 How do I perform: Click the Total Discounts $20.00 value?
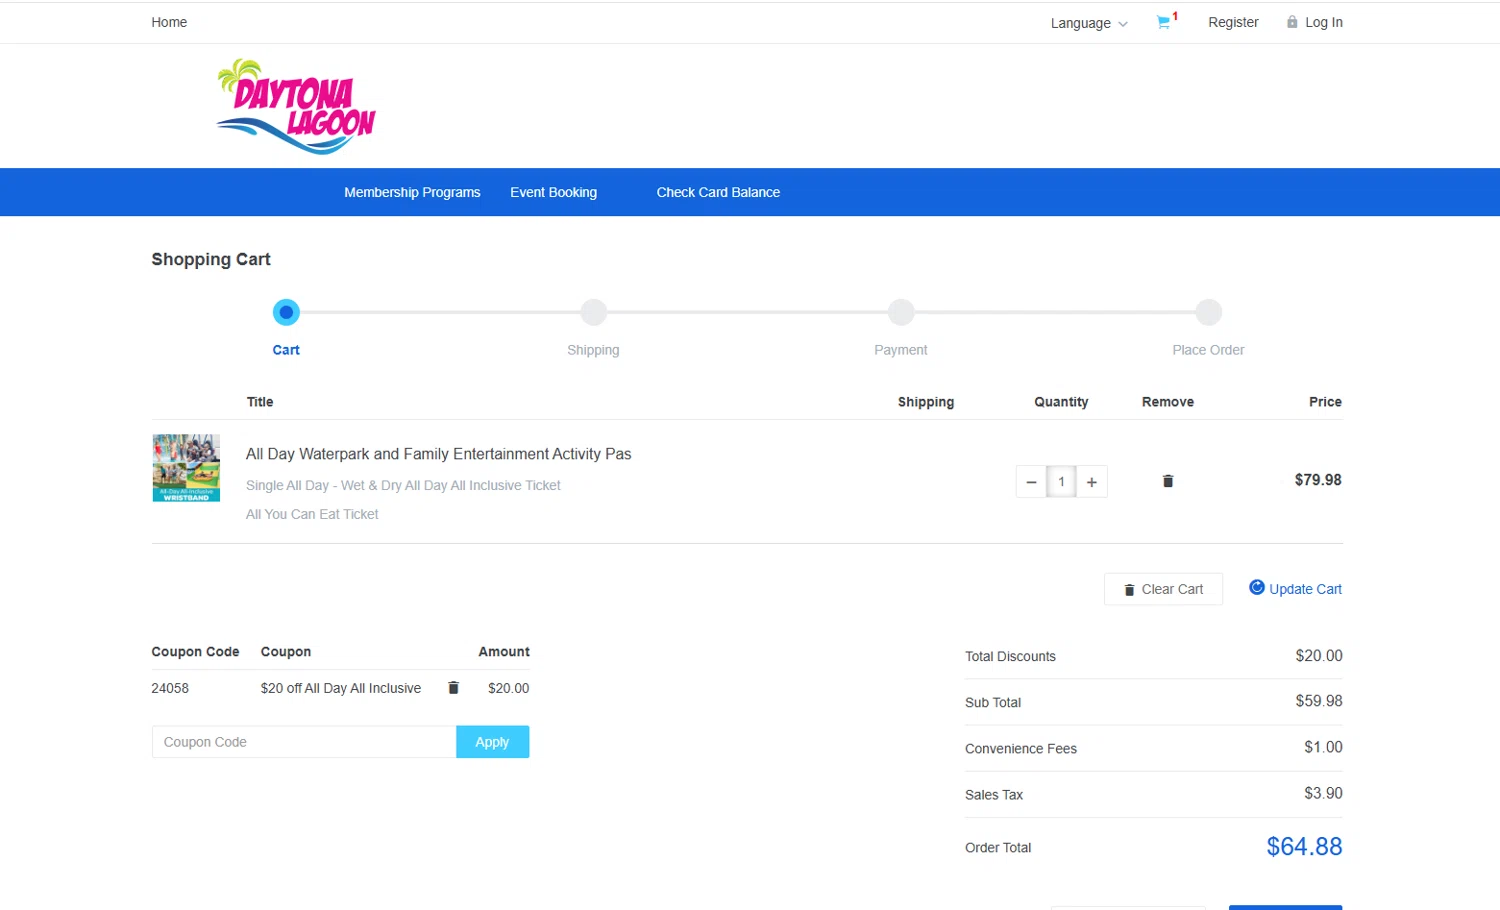(x=1319, y=656)
